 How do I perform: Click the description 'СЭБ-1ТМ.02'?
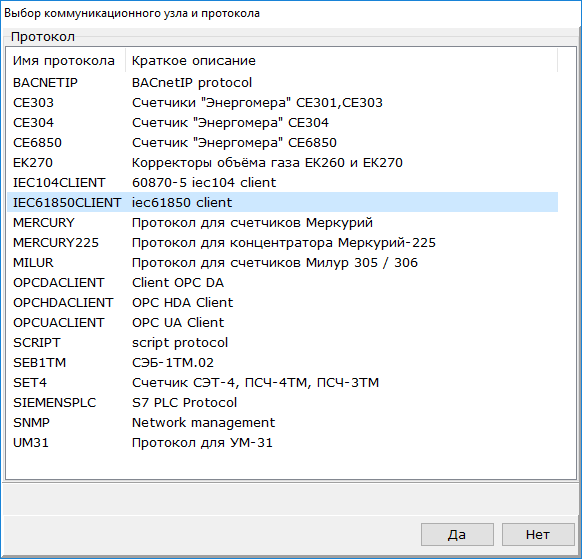pos(173,363)
